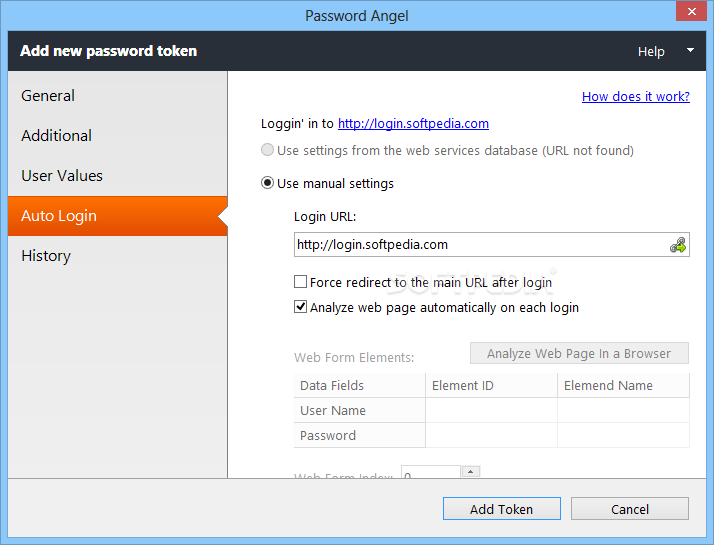This screenshot has height=545, width=714.
Task: Click the 'Elemend Name' column header
Action: point(623,386)
